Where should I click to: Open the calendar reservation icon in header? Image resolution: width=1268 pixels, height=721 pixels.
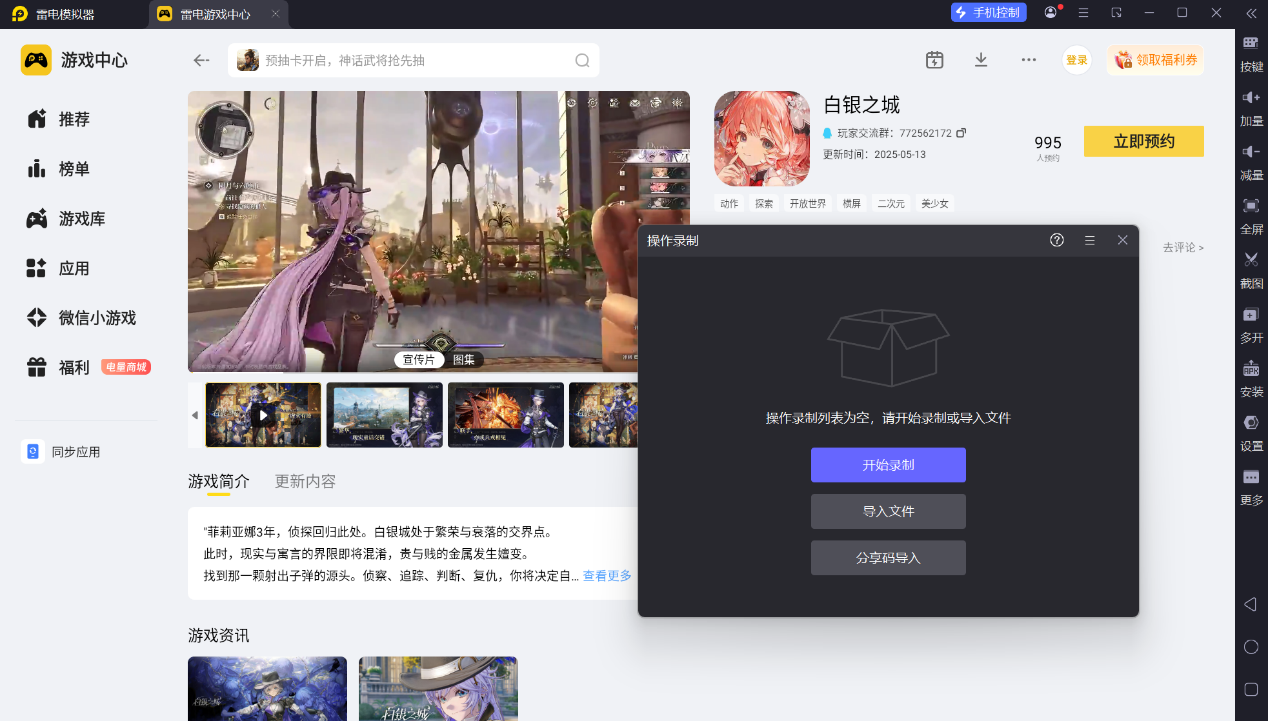click(x=935, y=60)
